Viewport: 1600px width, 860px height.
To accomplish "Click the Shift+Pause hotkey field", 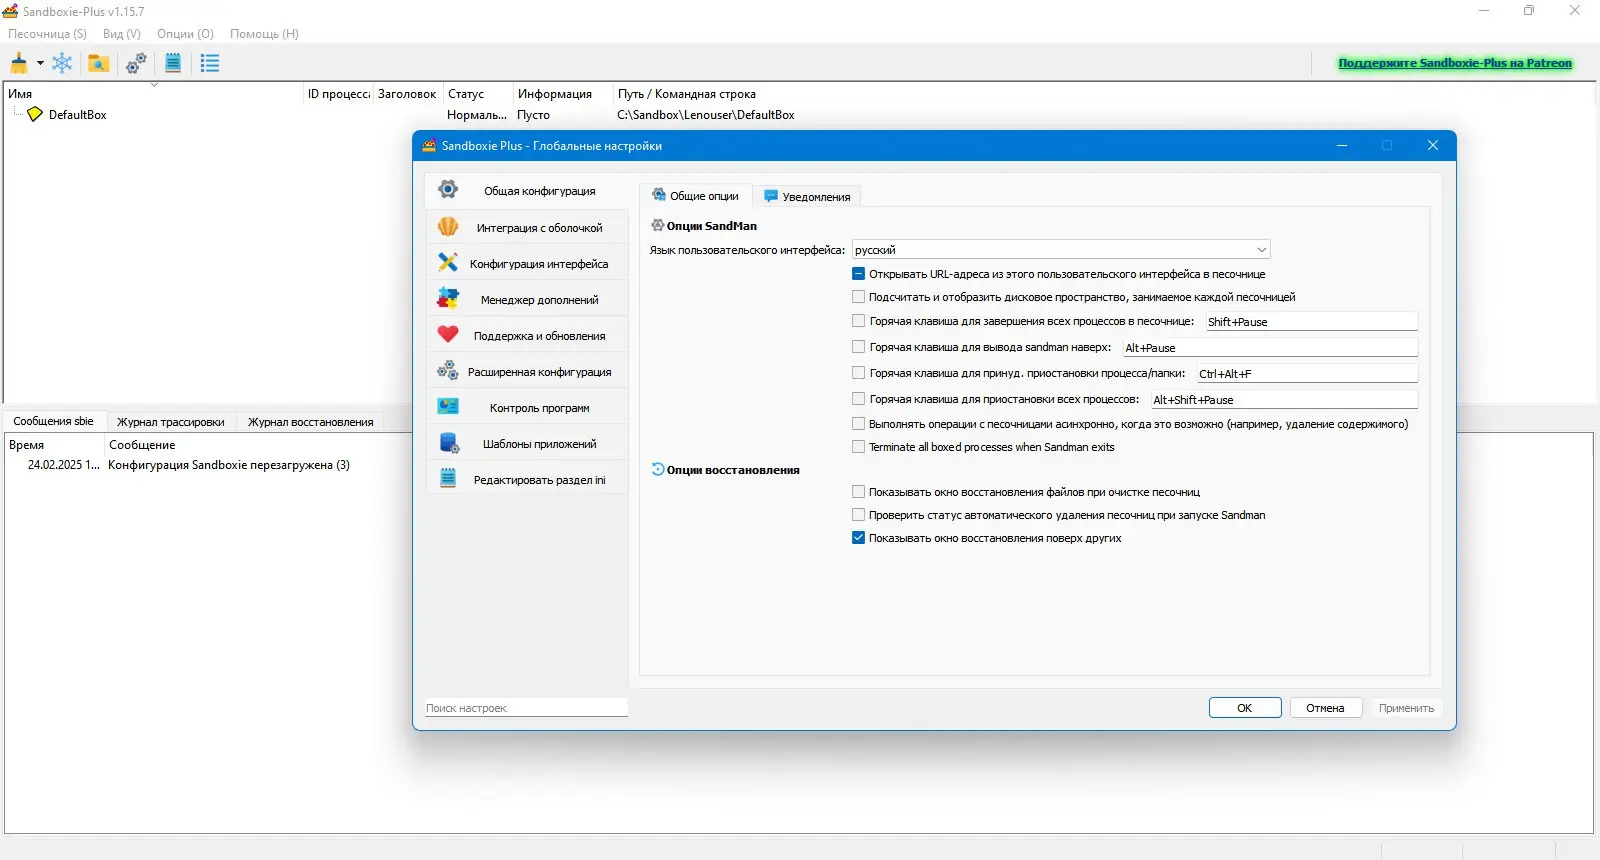I will 1311,322.
